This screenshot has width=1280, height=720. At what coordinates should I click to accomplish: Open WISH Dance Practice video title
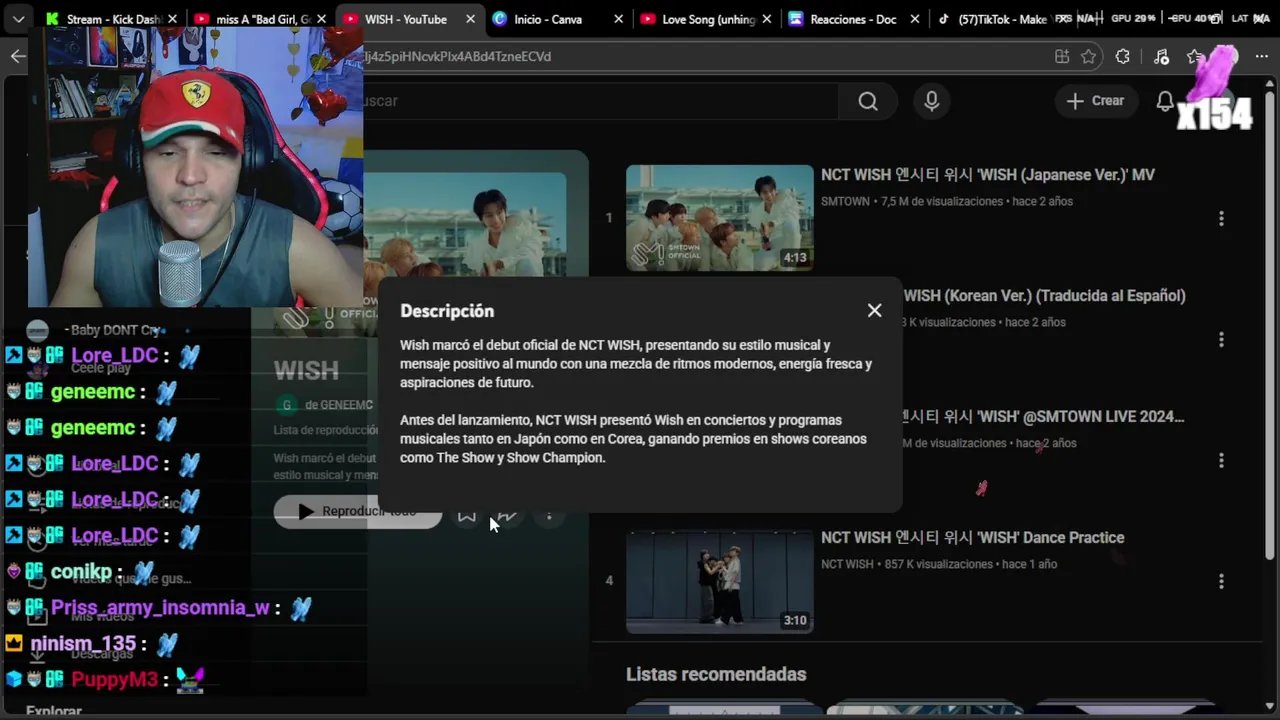coord(973,538)
